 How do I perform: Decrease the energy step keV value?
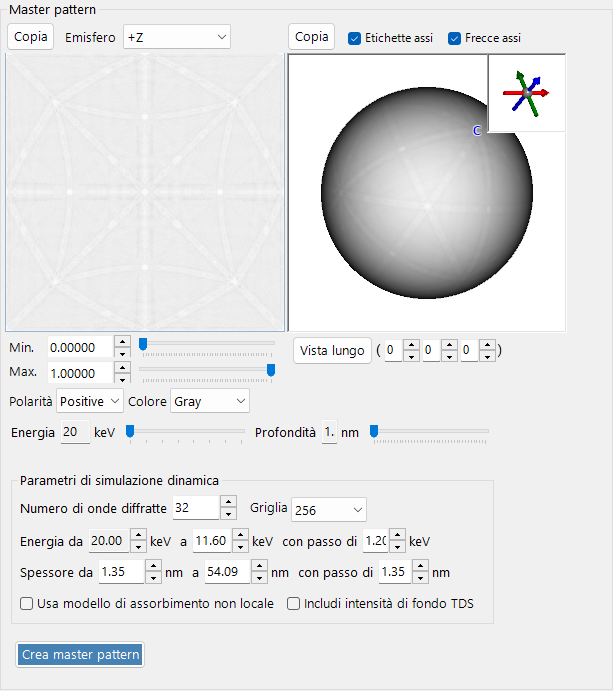(398, 547)
